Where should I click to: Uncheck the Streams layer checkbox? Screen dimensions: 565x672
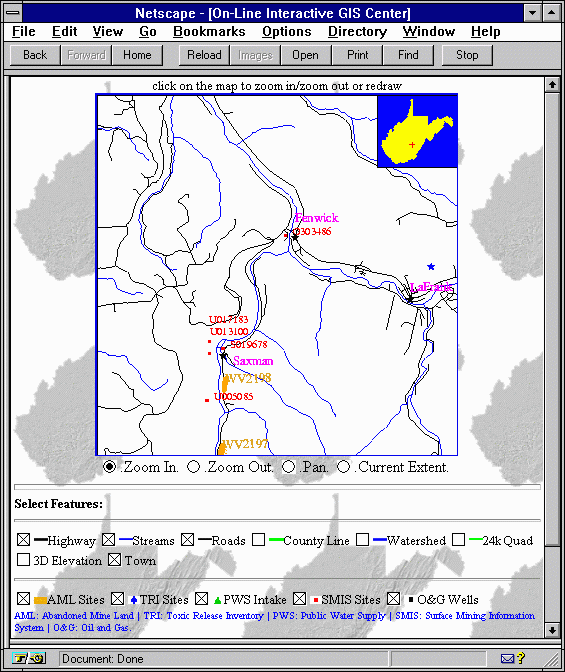(108, 540)
